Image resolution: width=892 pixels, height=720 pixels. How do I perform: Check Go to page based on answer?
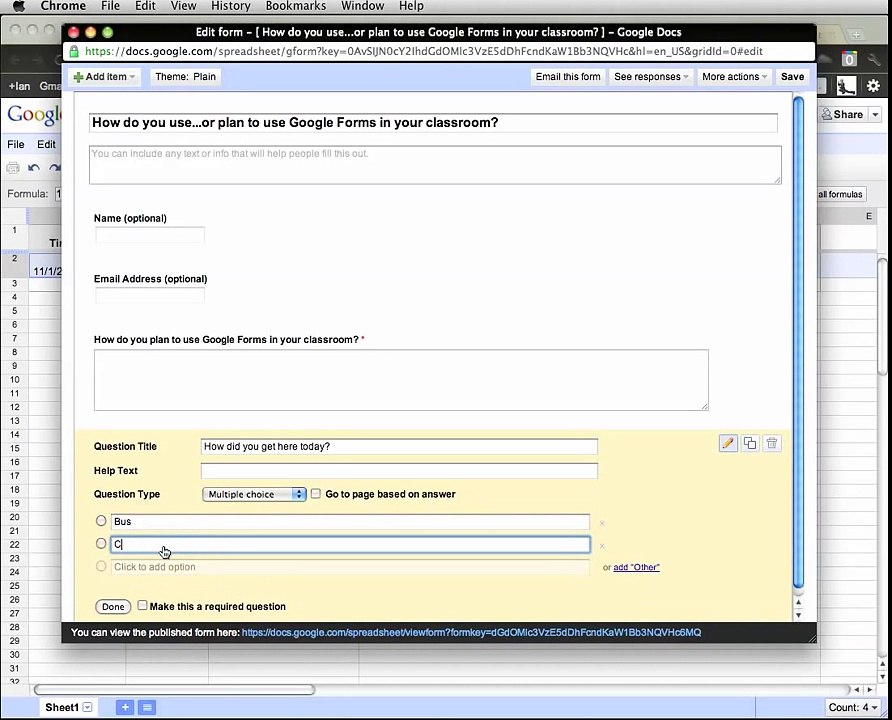316,494
